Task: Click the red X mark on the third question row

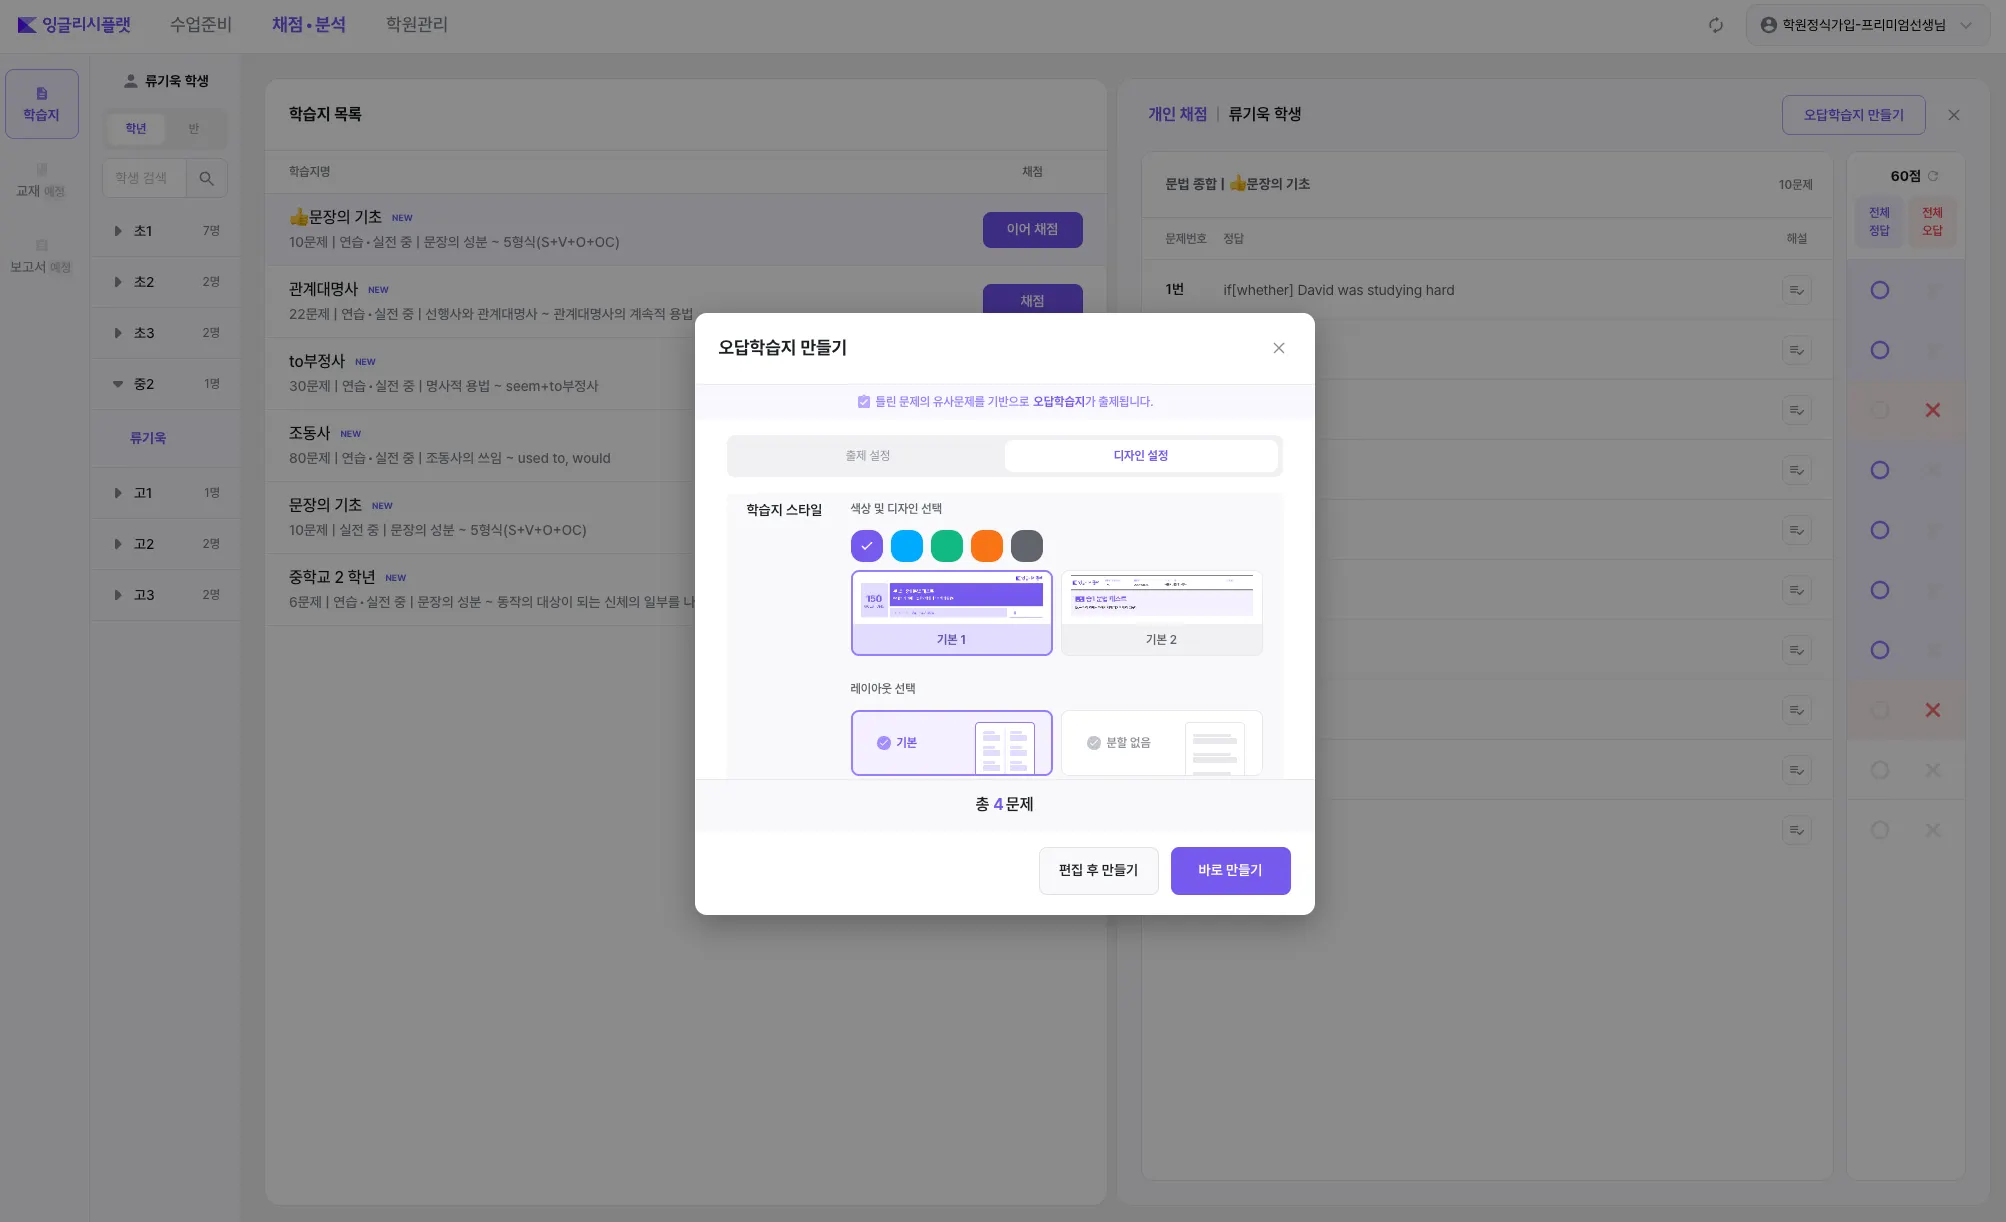Action: tap(1932, 410)
